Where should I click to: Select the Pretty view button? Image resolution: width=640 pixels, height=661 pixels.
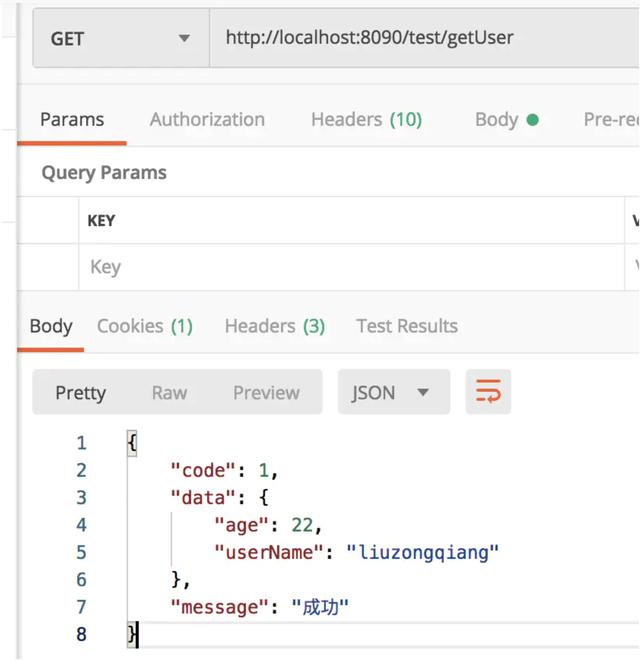[x=81, y=393]
